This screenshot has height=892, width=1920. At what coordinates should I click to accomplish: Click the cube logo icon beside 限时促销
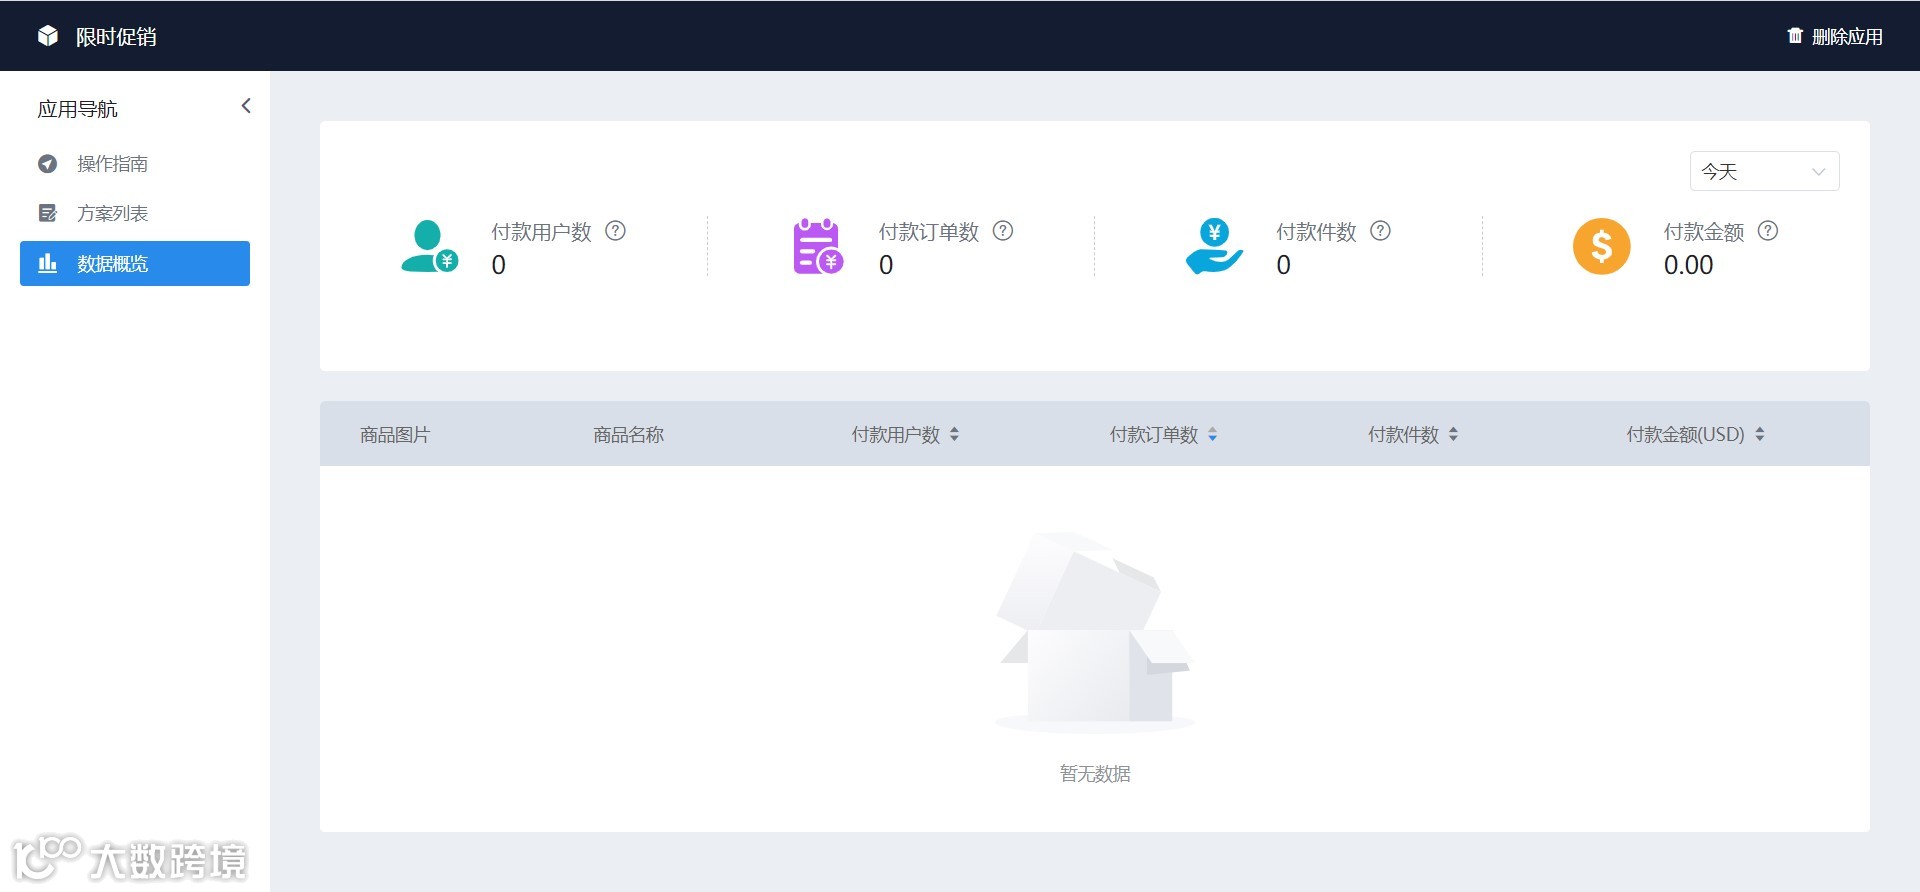pos(48,36)
